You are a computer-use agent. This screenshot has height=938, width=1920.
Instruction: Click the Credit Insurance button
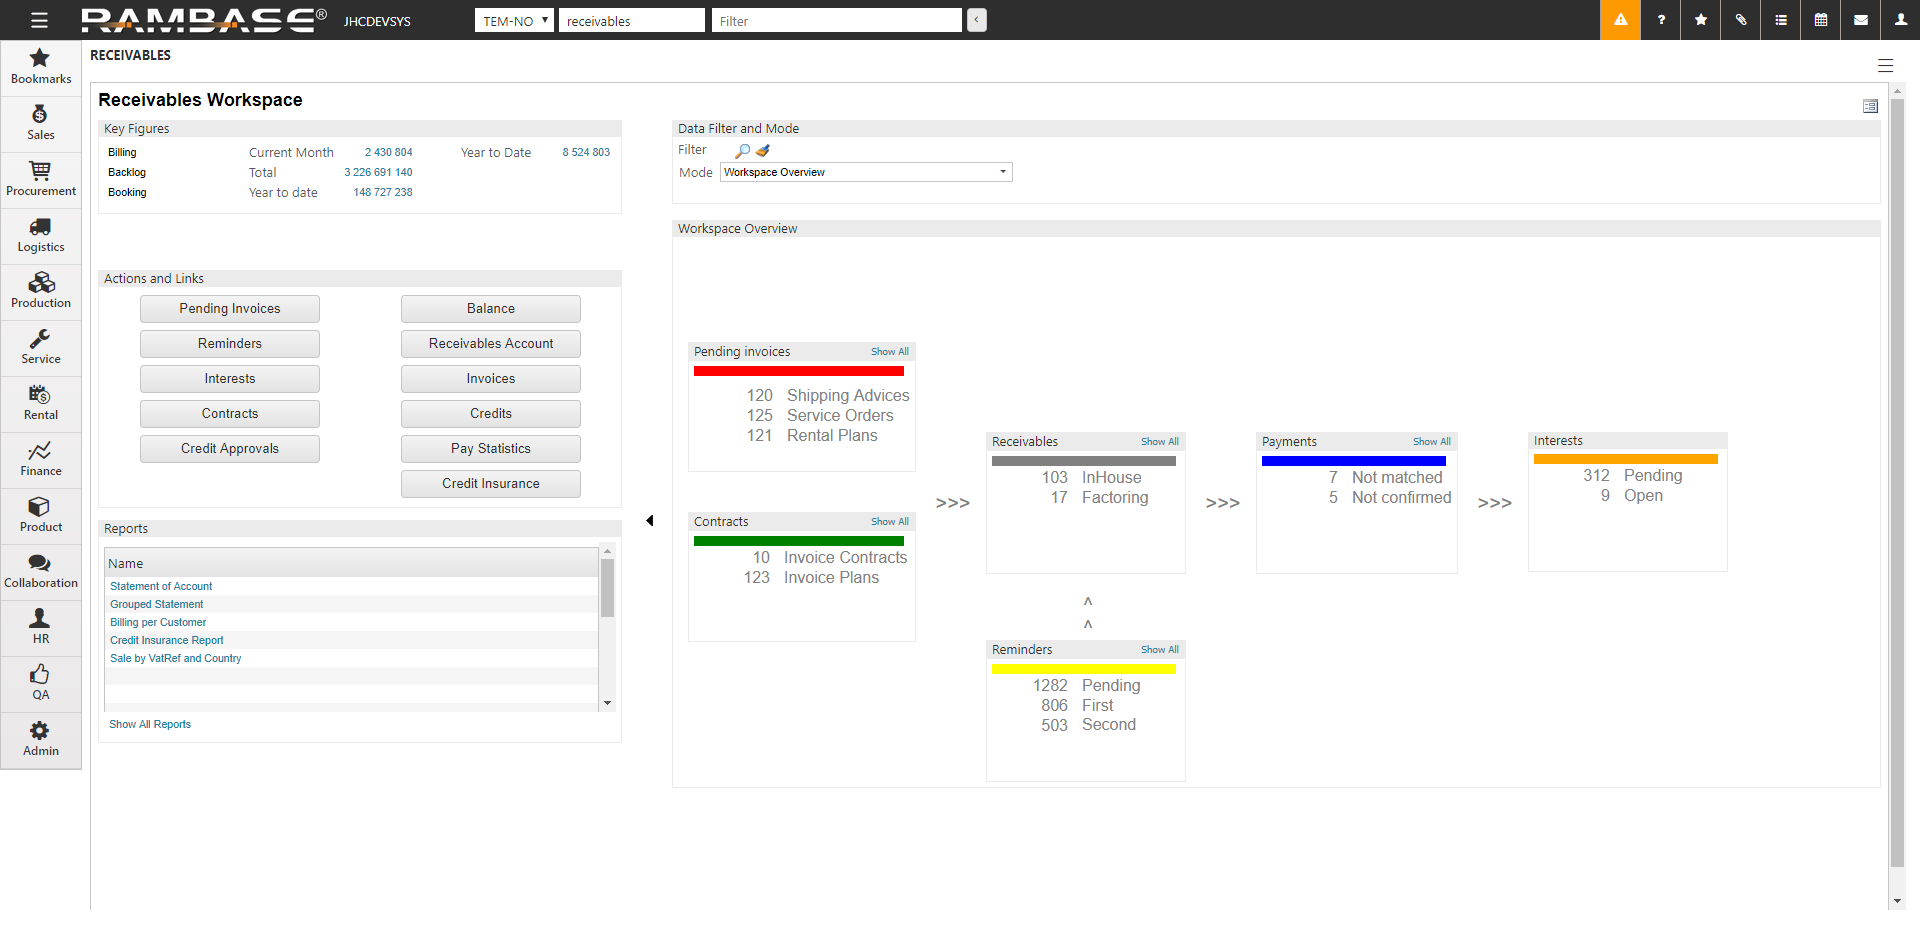(490, 484)
